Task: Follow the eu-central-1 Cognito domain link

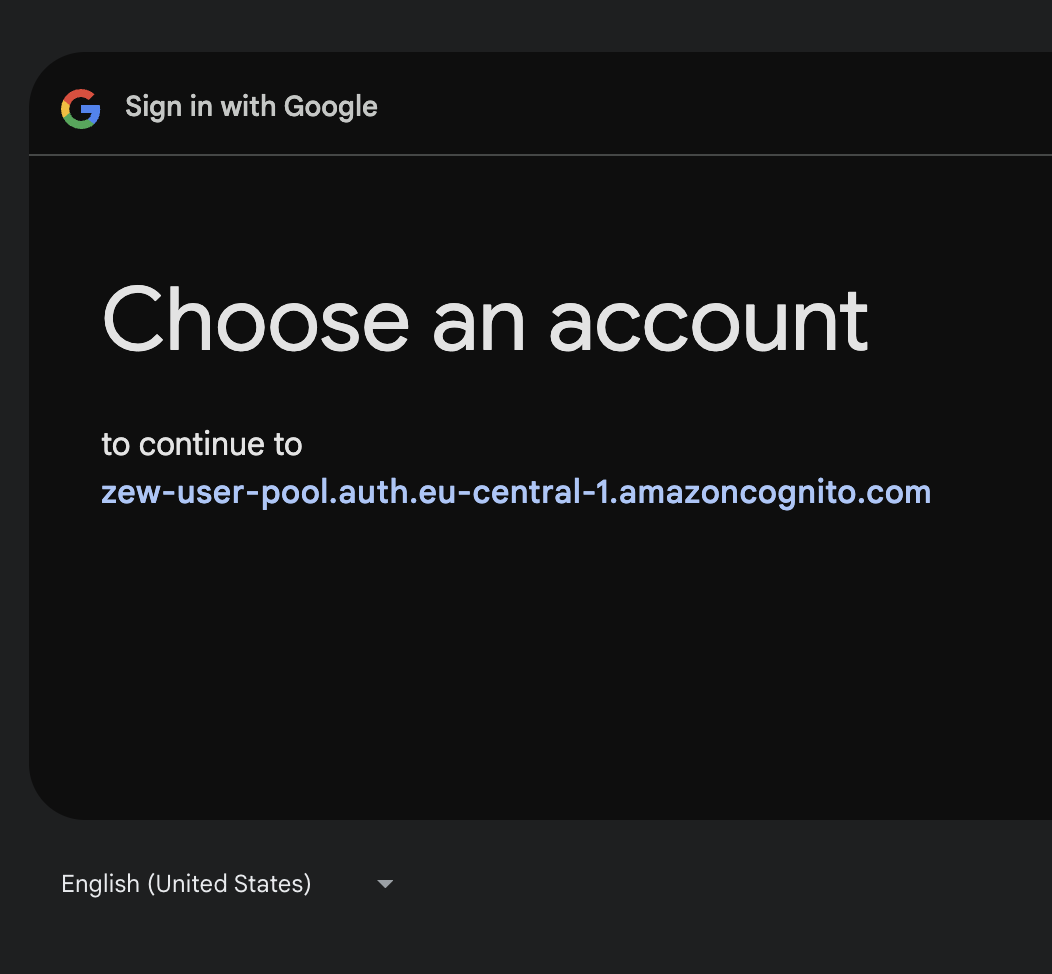Action: (516, 492)
